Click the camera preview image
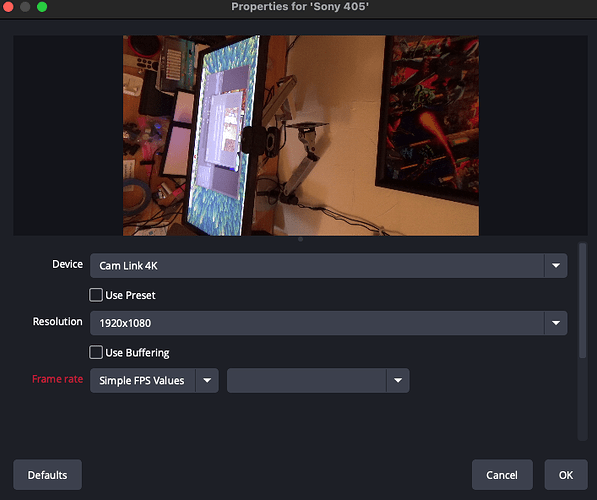 coord(301,136)
